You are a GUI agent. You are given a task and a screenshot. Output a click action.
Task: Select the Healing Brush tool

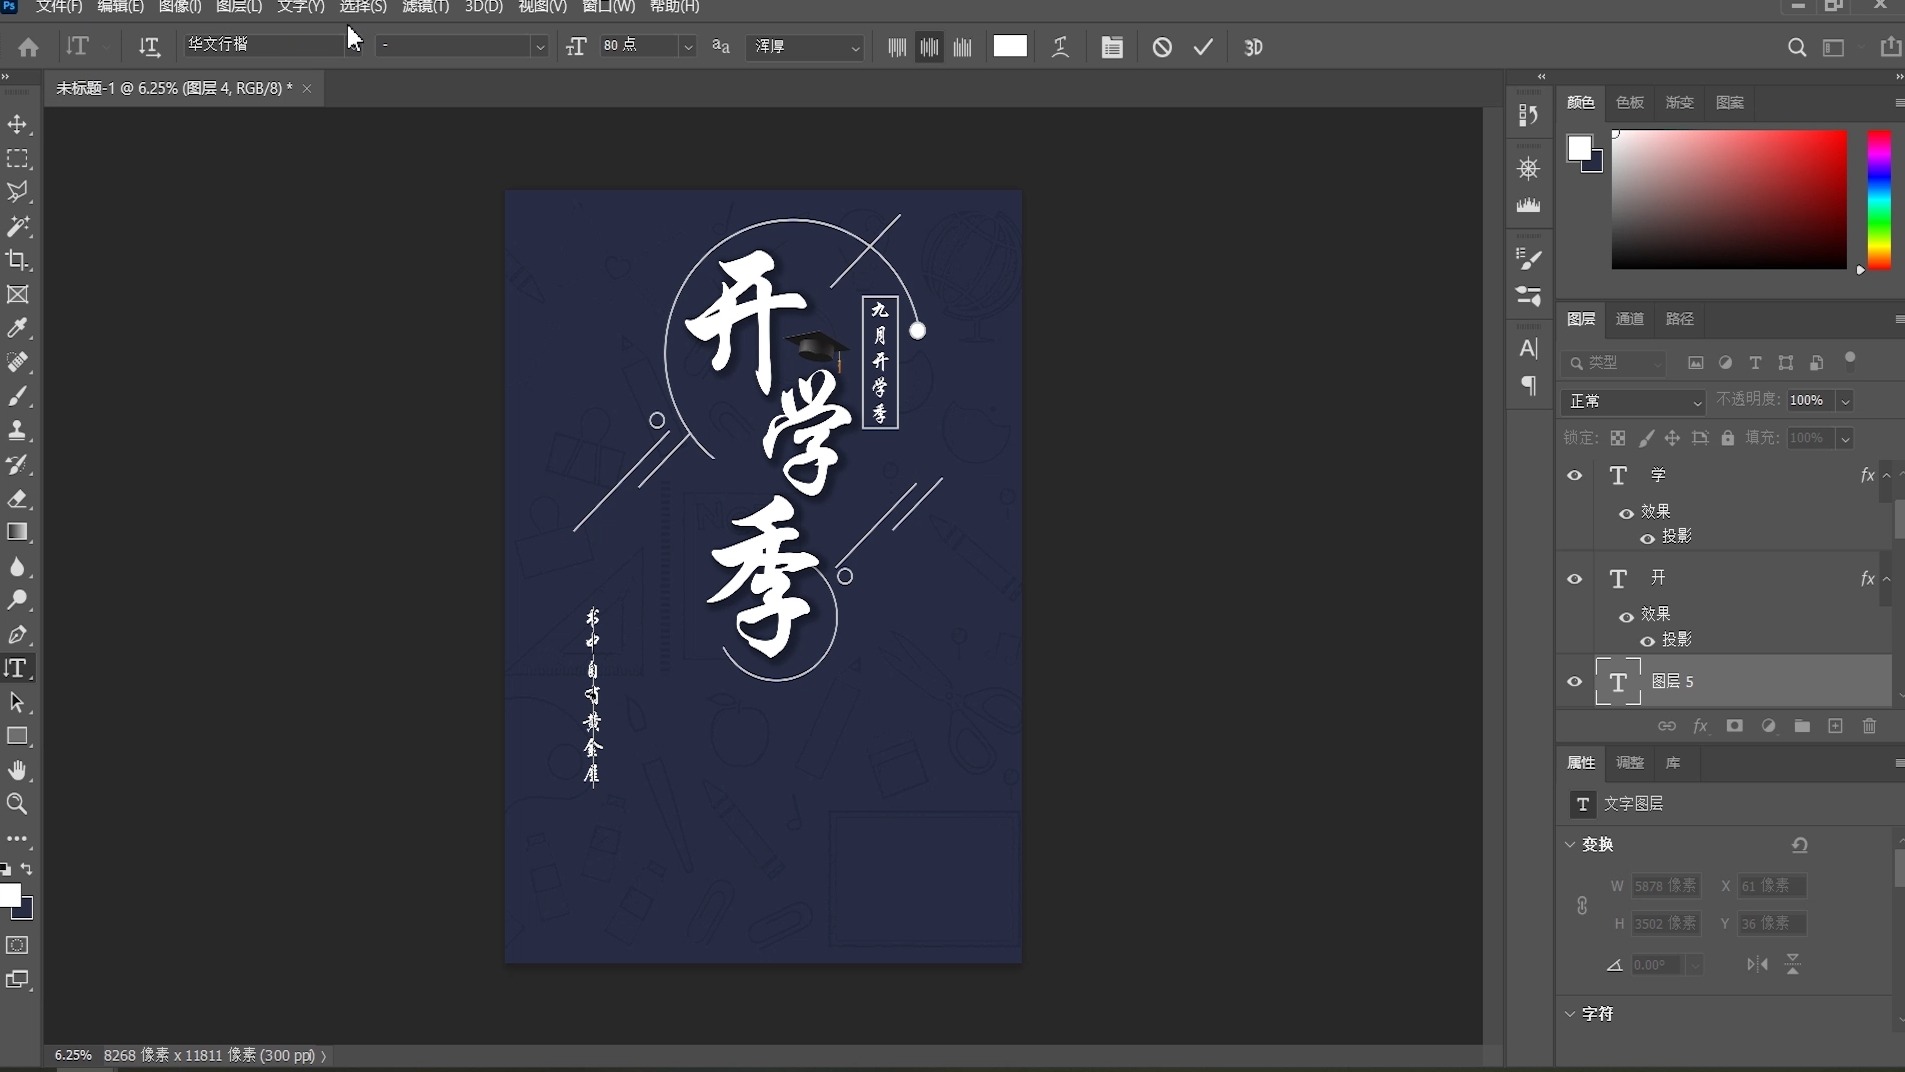[x=18, y=362]
